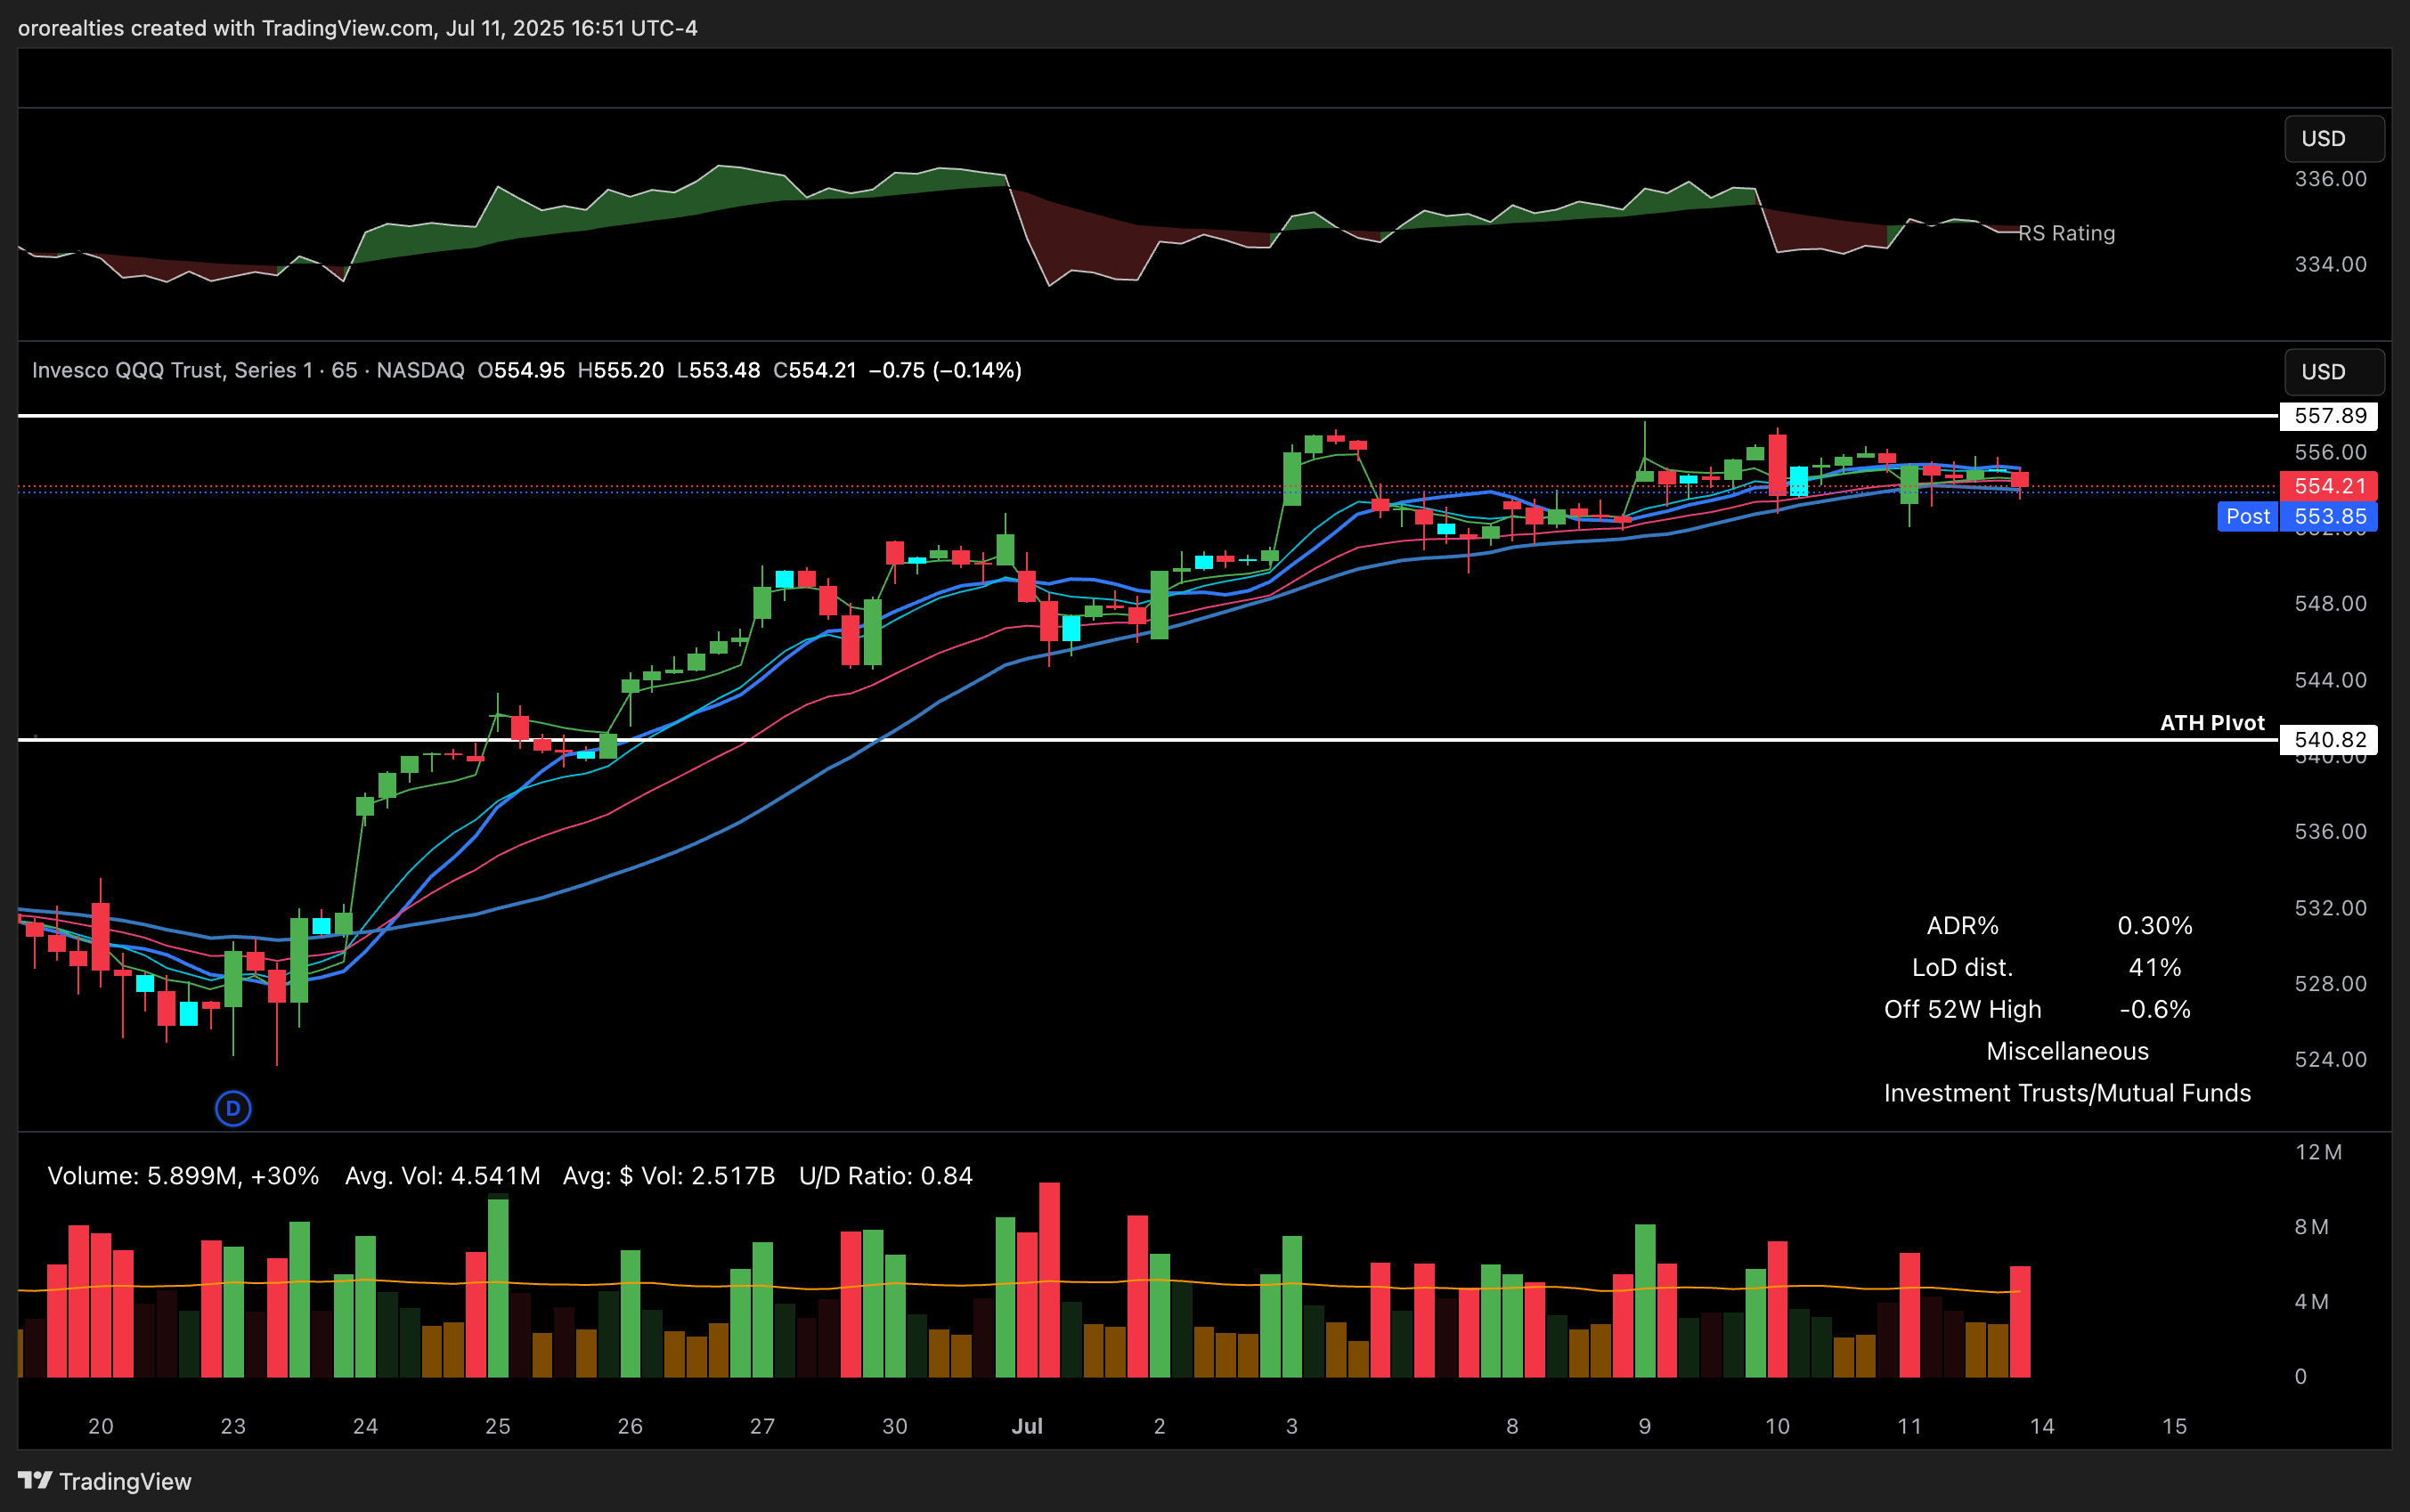Click the 336.00 RS scale label
2410x1512 pixels.
(2331, 179)
